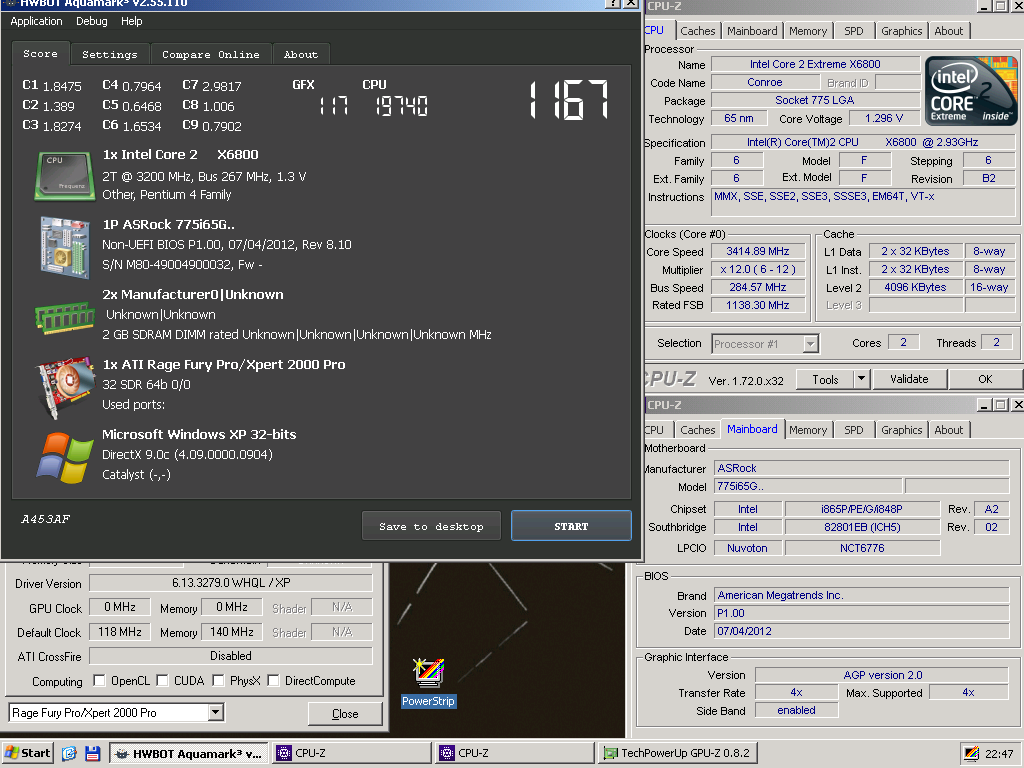The image size is (1024, 768).
Task: Click the Windows XP logo icon
Action: click(64, 458)
